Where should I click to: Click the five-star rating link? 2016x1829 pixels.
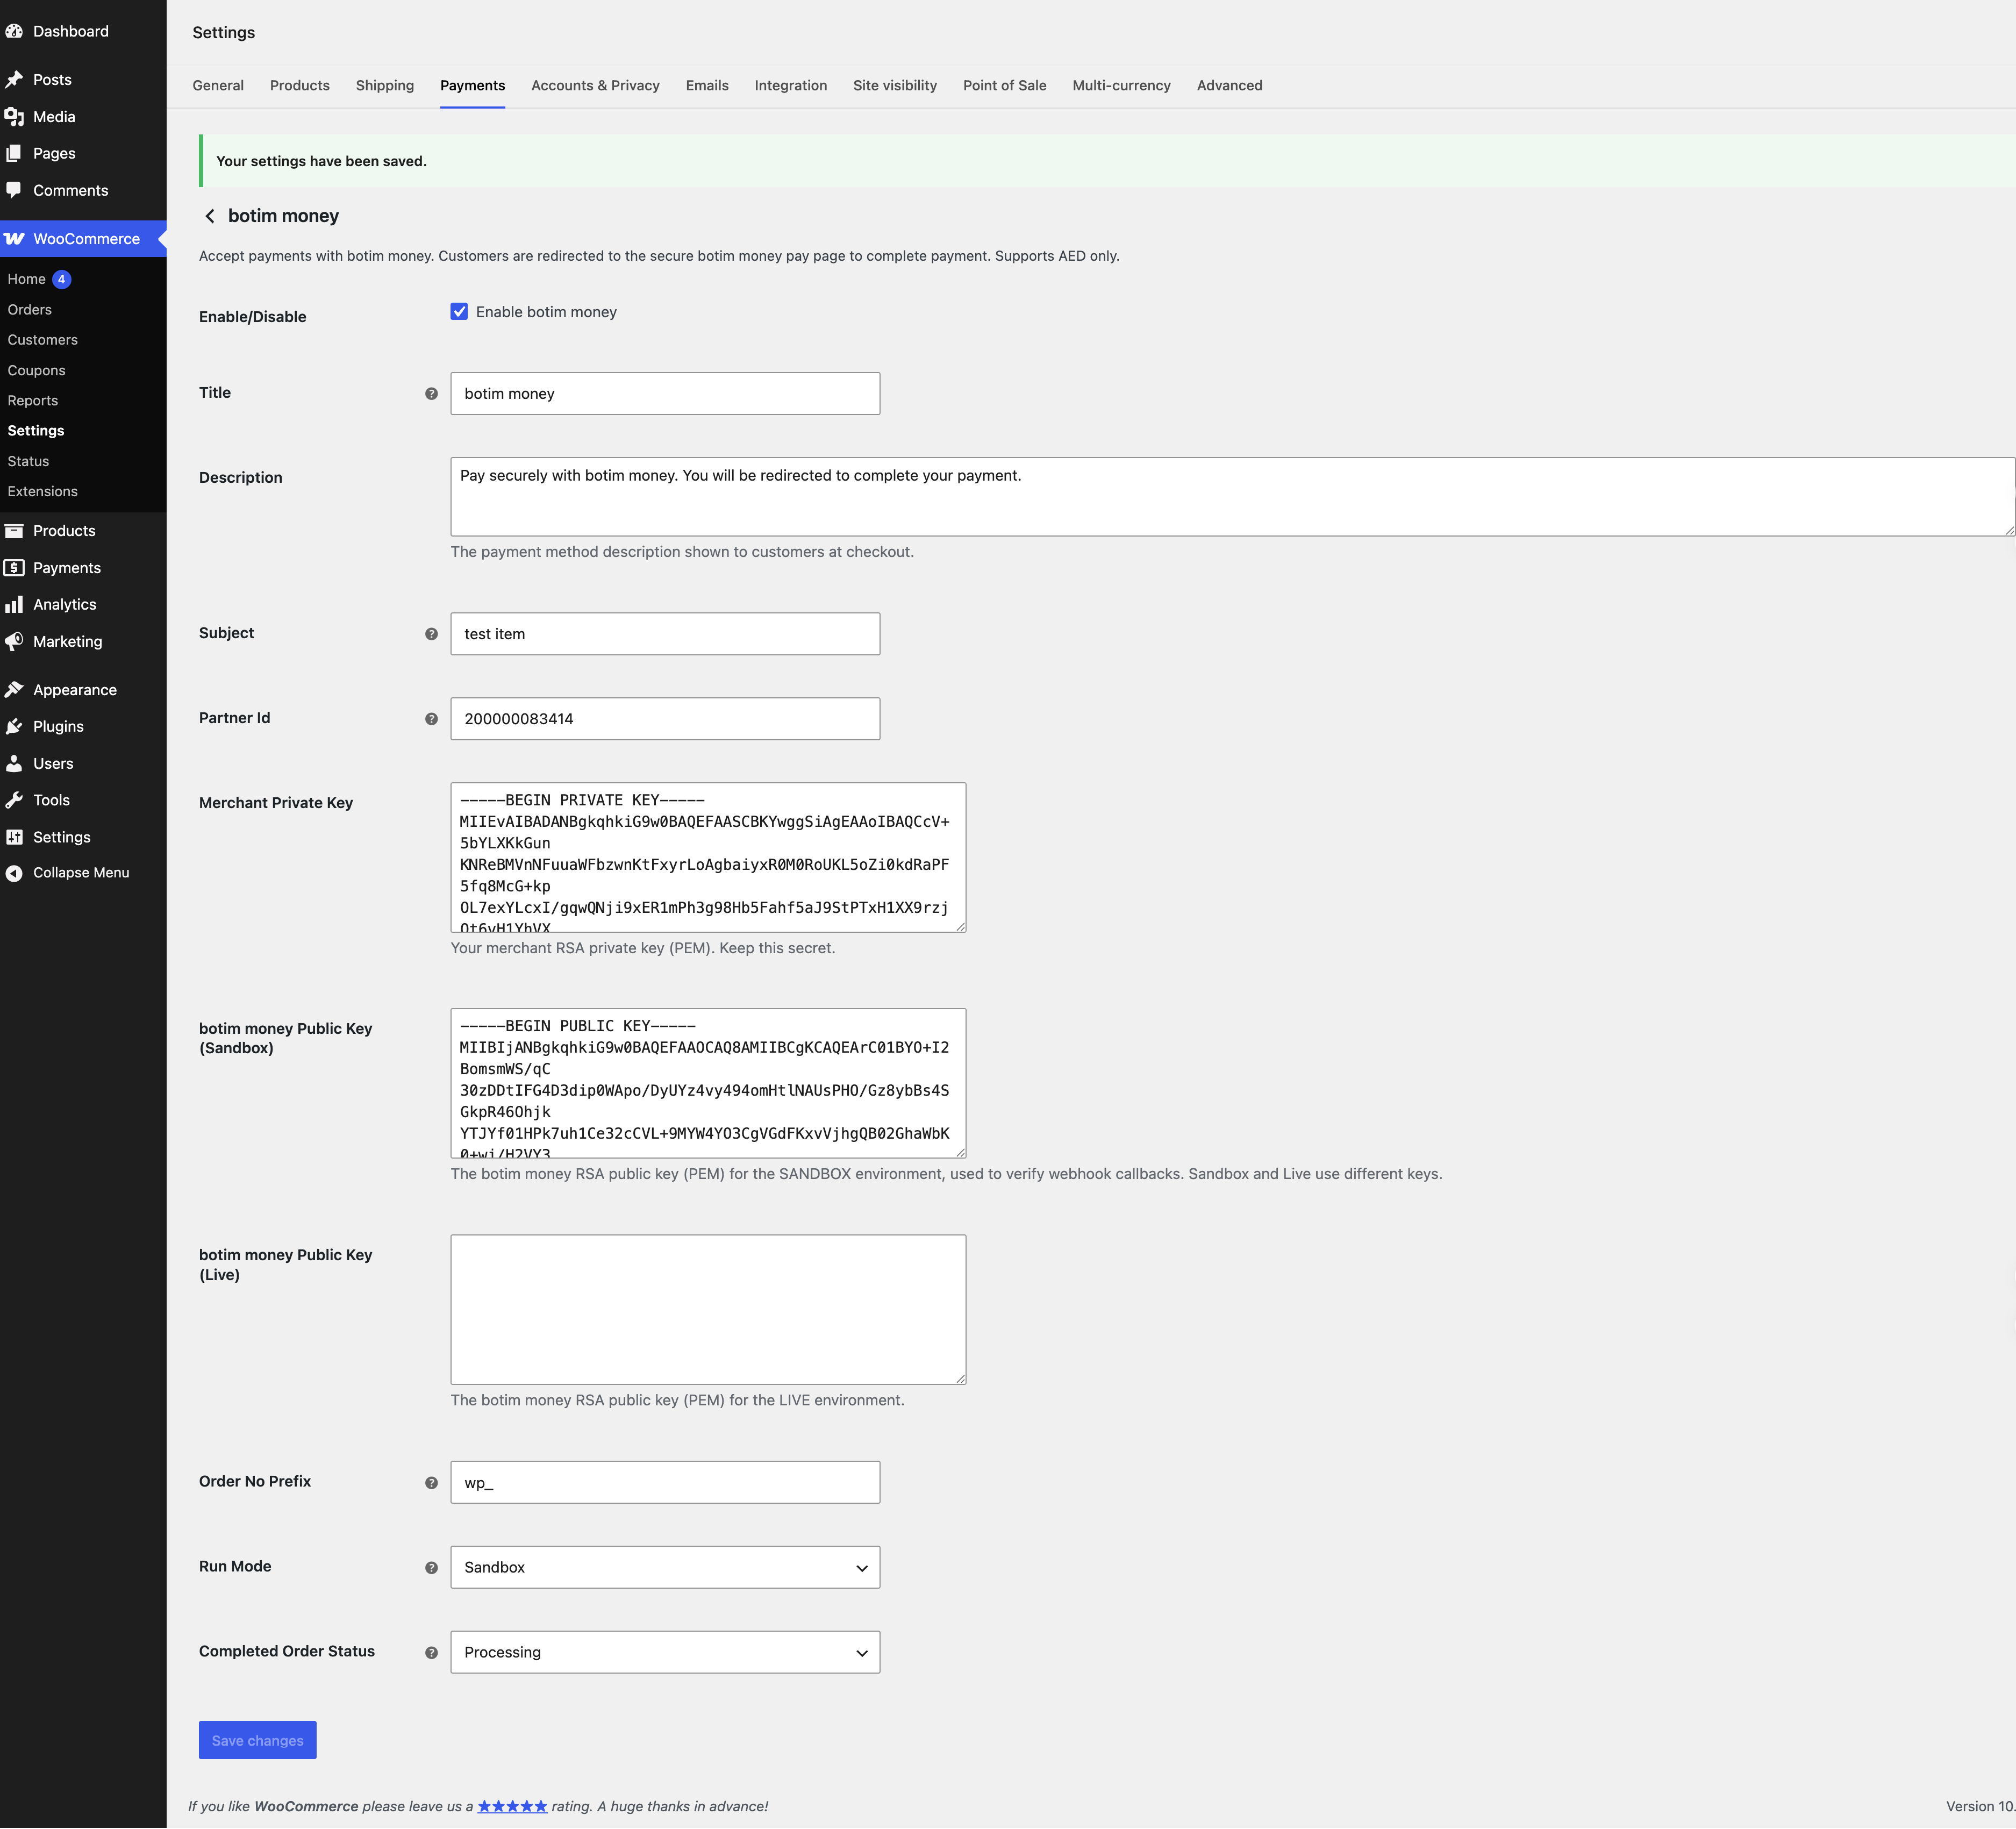coord(512,1806)
